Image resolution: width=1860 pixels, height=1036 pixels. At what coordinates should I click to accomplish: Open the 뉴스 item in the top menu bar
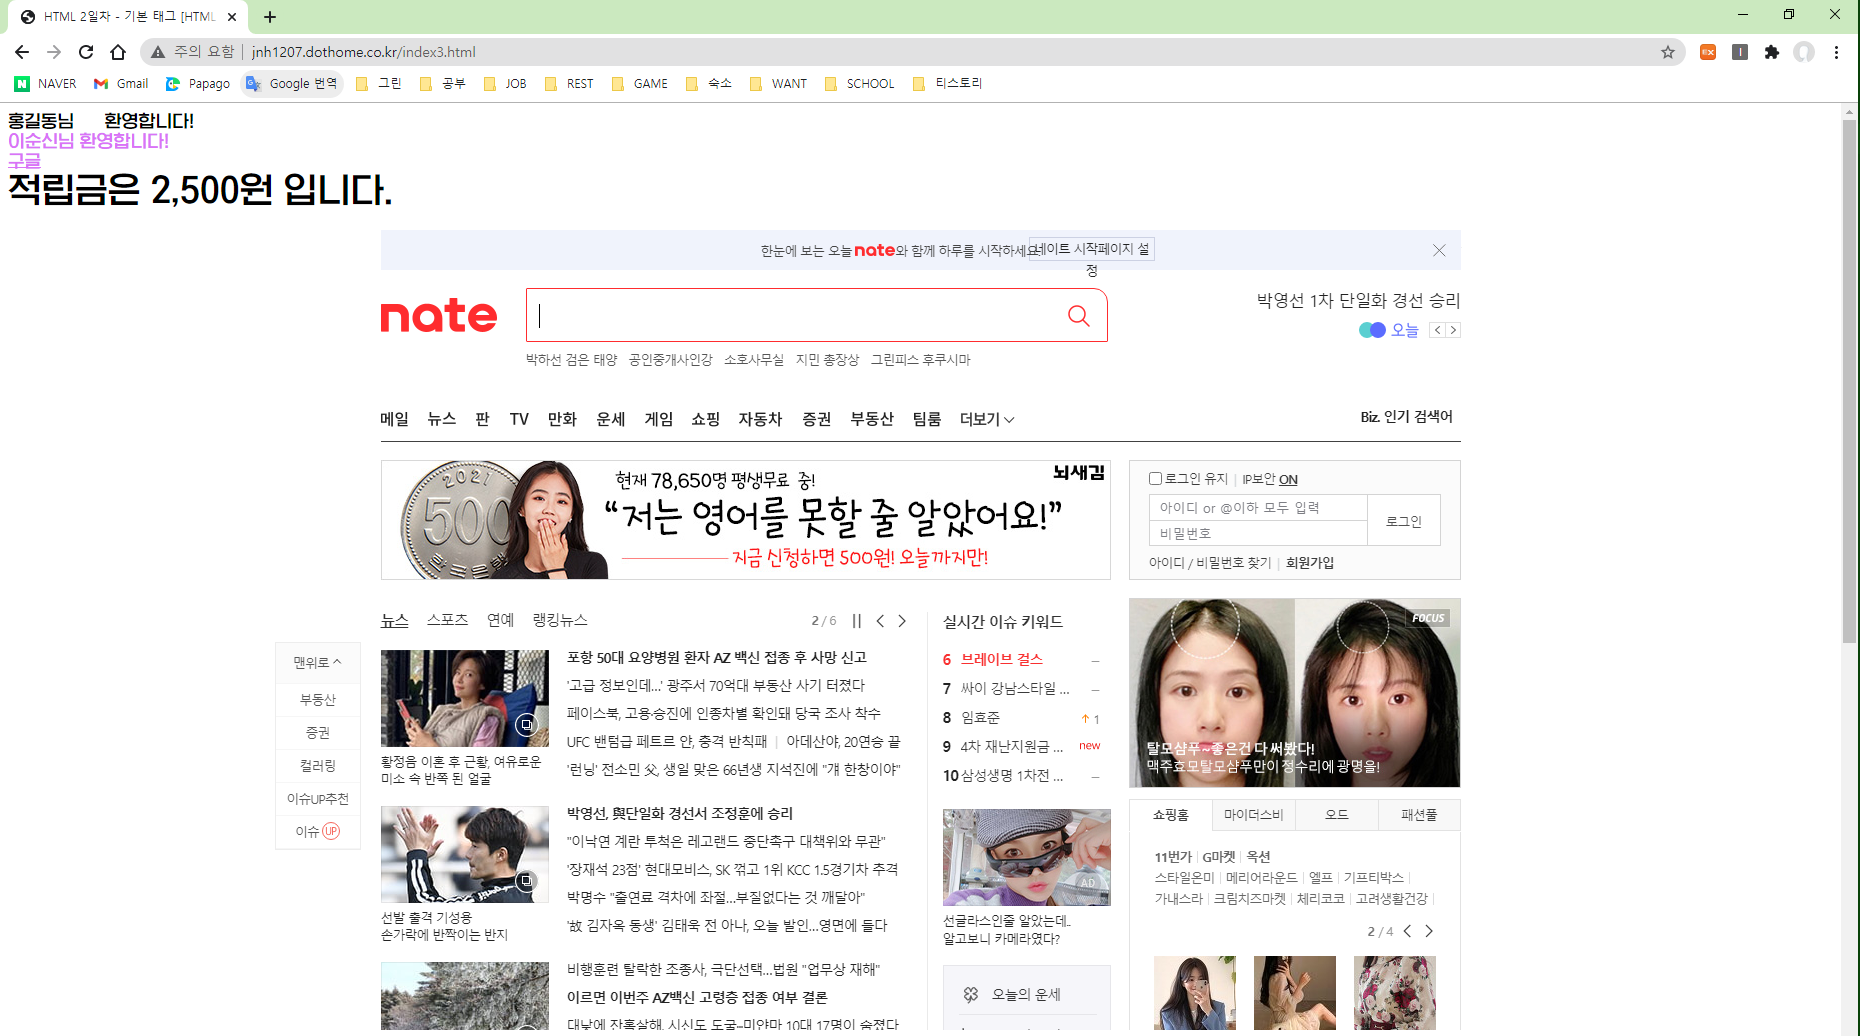[x=441, y=419]
